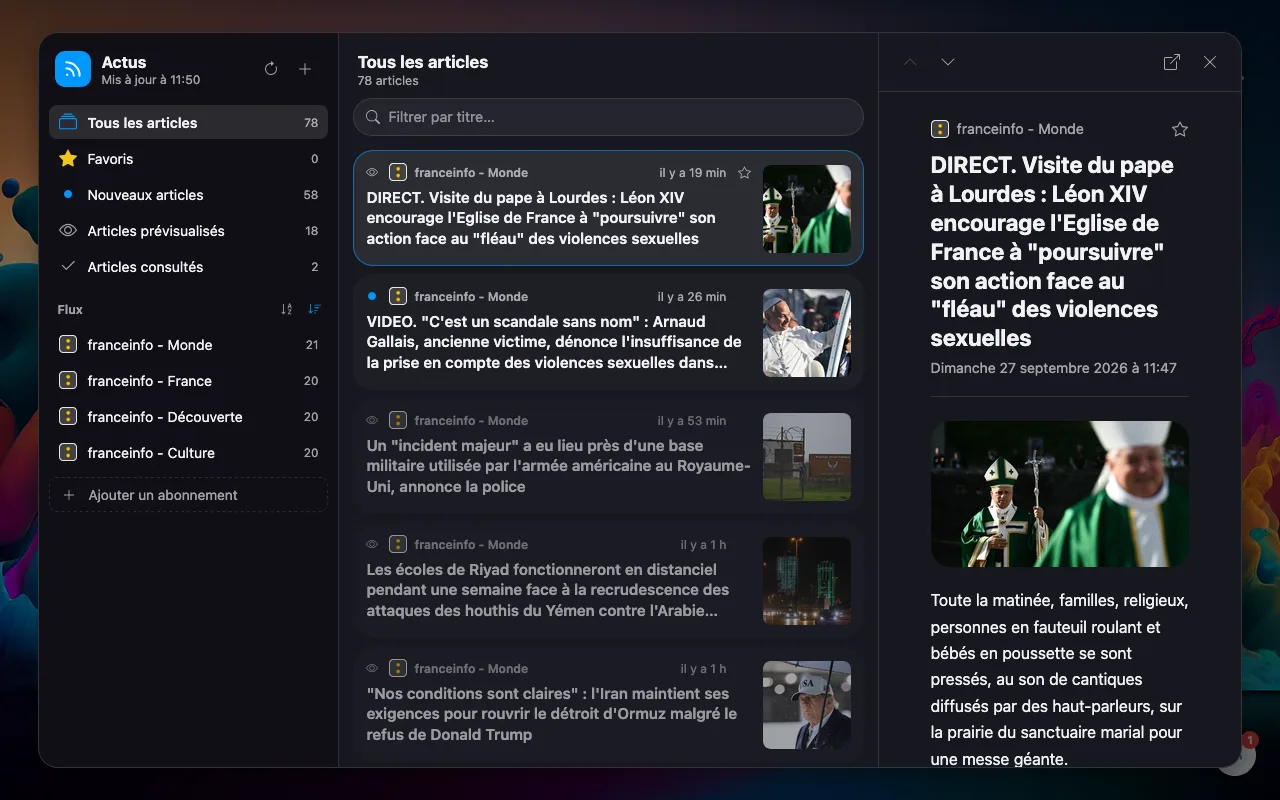Open the Iran détroit d'Ormuz article
This screenshot has width=1280, height=800.
click(608, 704)
